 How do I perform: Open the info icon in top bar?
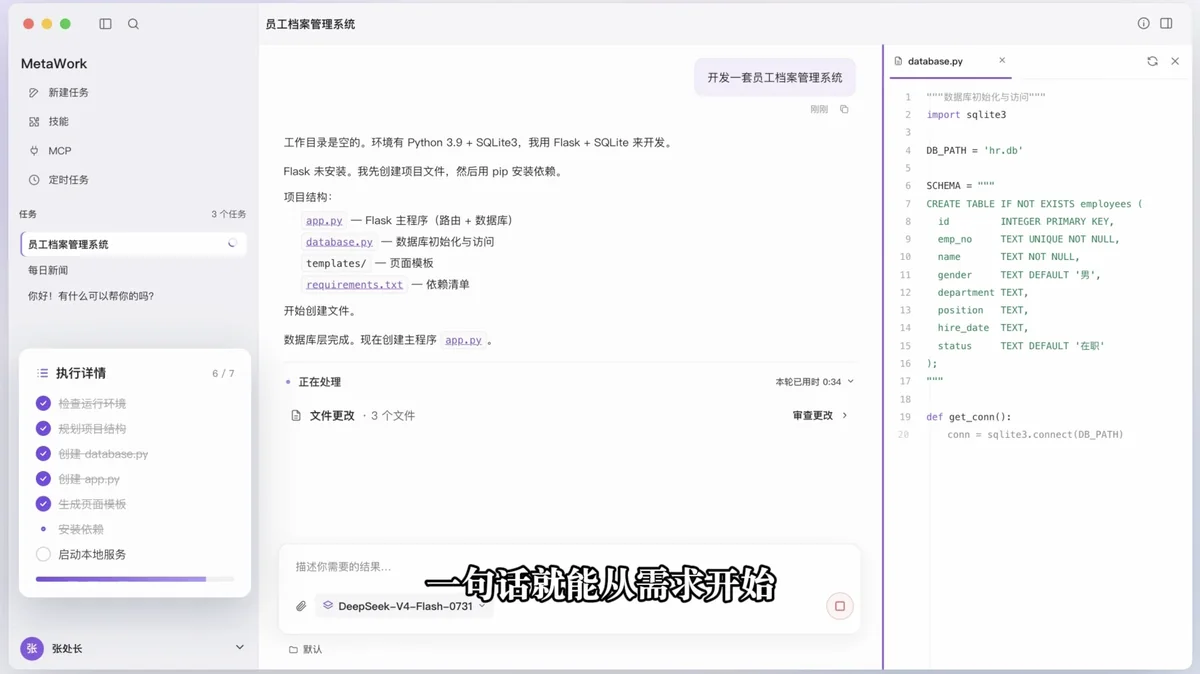coord(1144,24)
